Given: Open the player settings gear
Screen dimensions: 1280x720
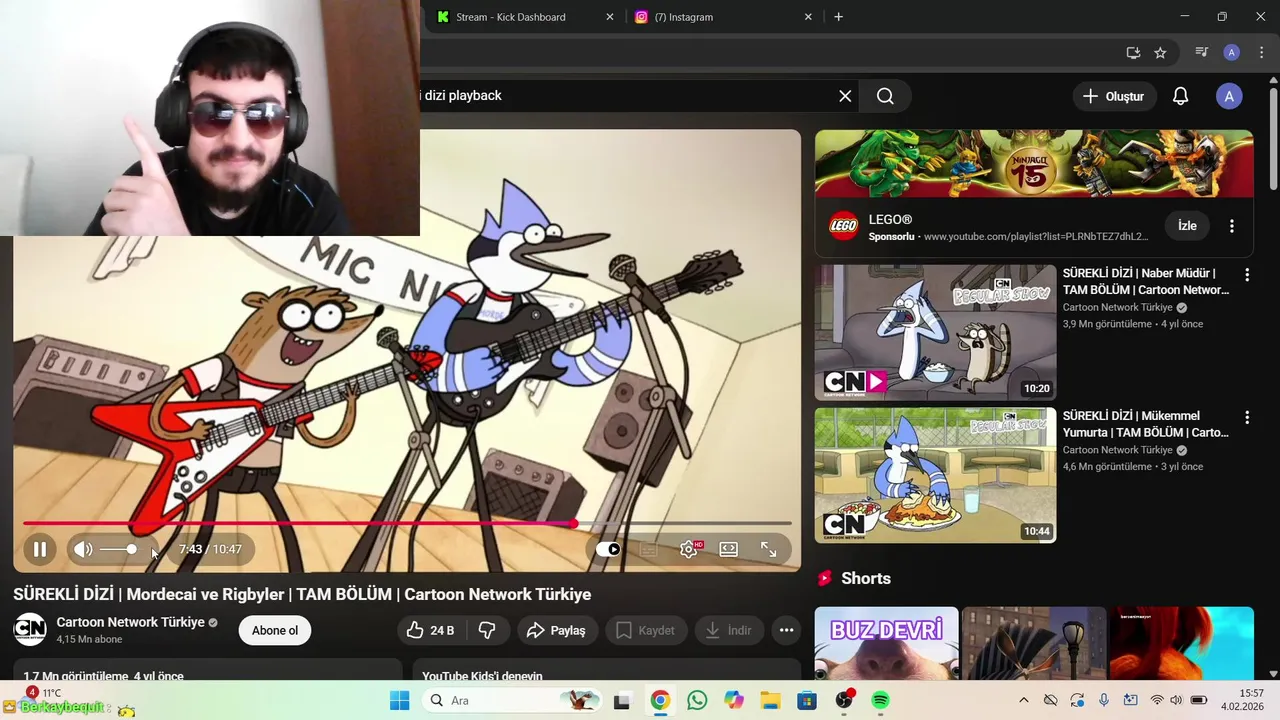Looking at the screenshot, I should pos(689,549).
